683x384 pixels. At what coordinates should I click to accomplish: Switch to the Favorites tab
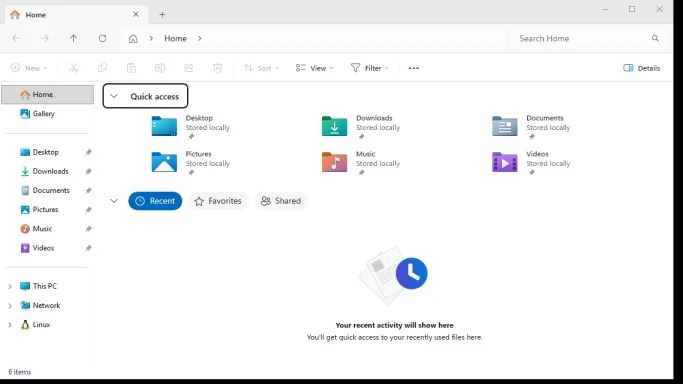coord(218,201)
